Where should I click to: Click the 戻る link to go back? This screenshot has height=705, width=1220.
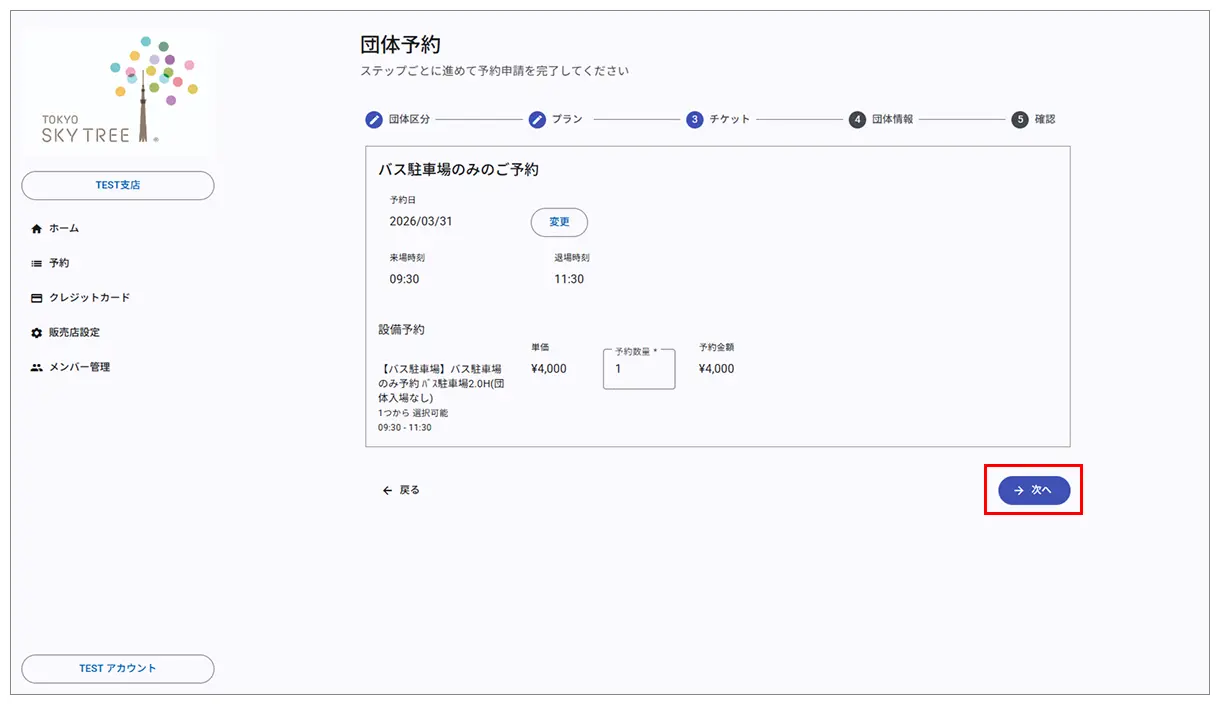point(403,490)
